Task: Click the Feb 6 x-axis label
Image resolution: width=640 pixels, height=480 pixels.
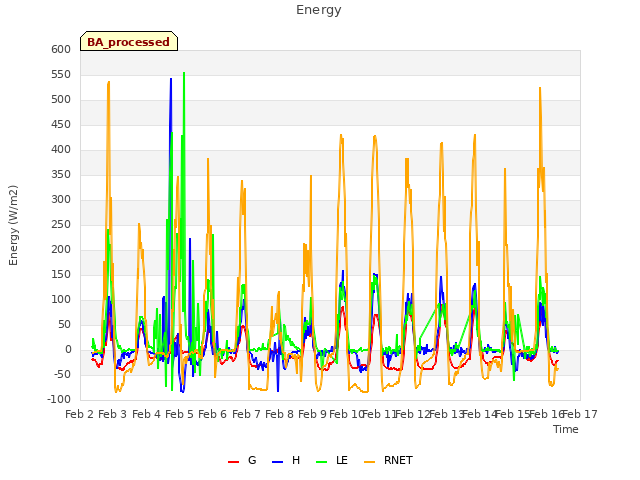Action: (212, 414)
